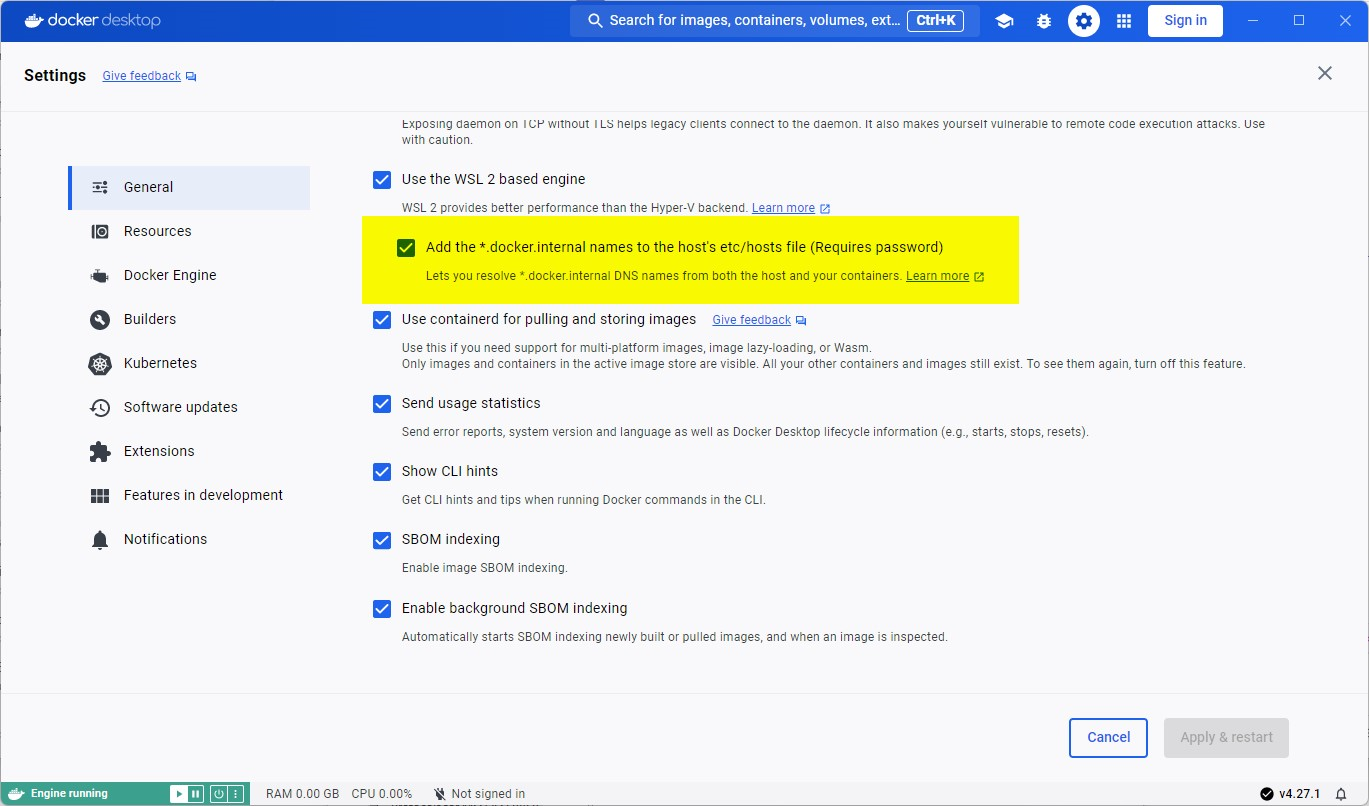
Task: Open Features in development section
Action: pyautogui.click(x=189, y=495)
